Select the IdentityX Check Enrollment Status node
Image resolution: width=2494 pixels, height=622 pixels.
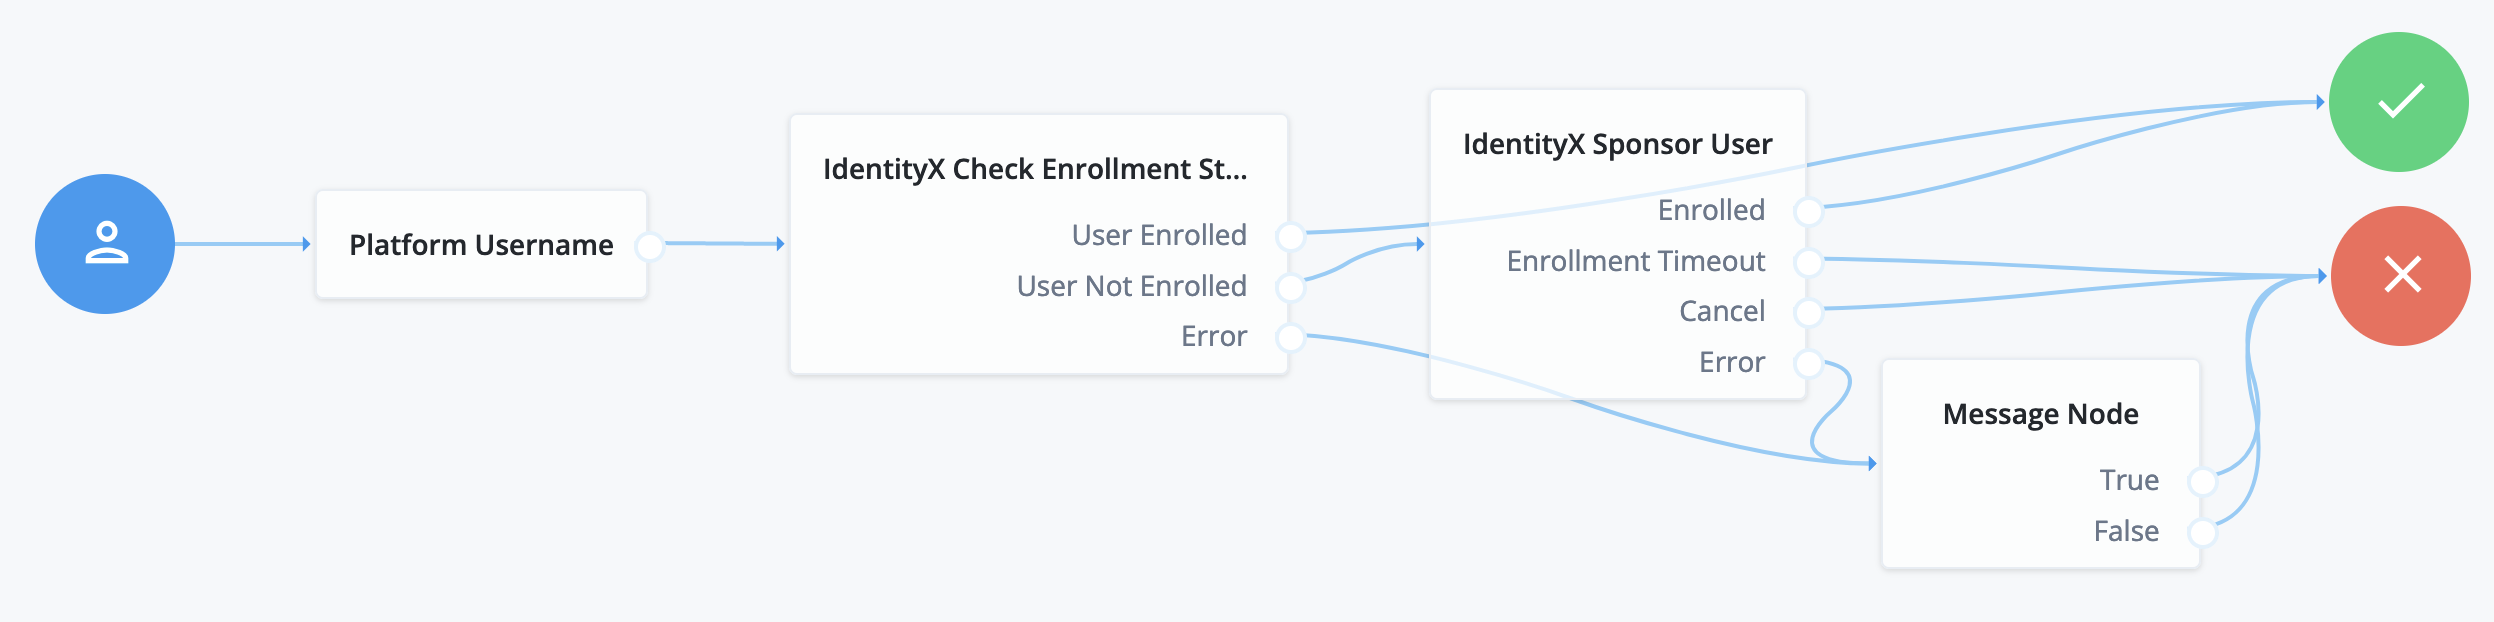[1034, 169]
